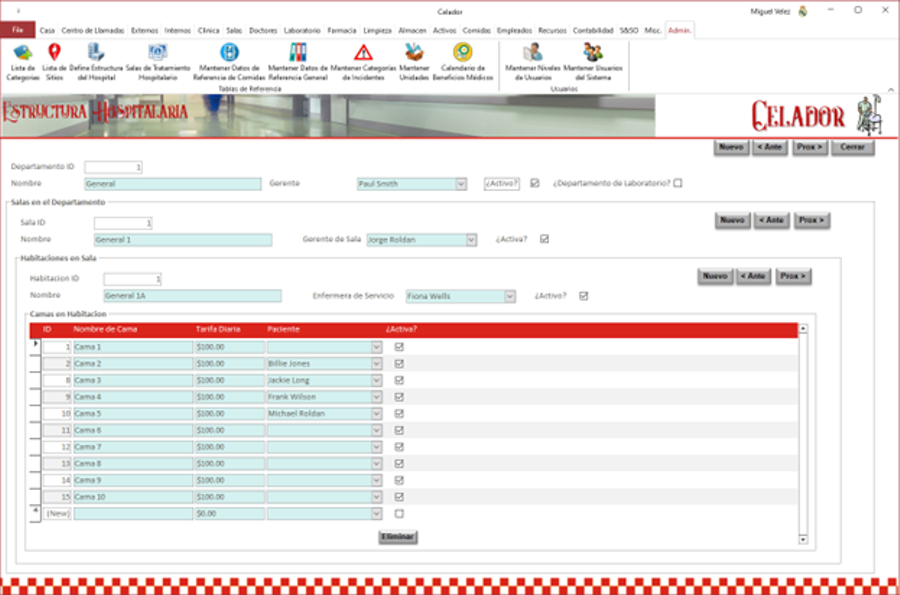Expand the Enfermera de Servicio dropdown
The image size is (900, 595).
(x=508, y=295)
